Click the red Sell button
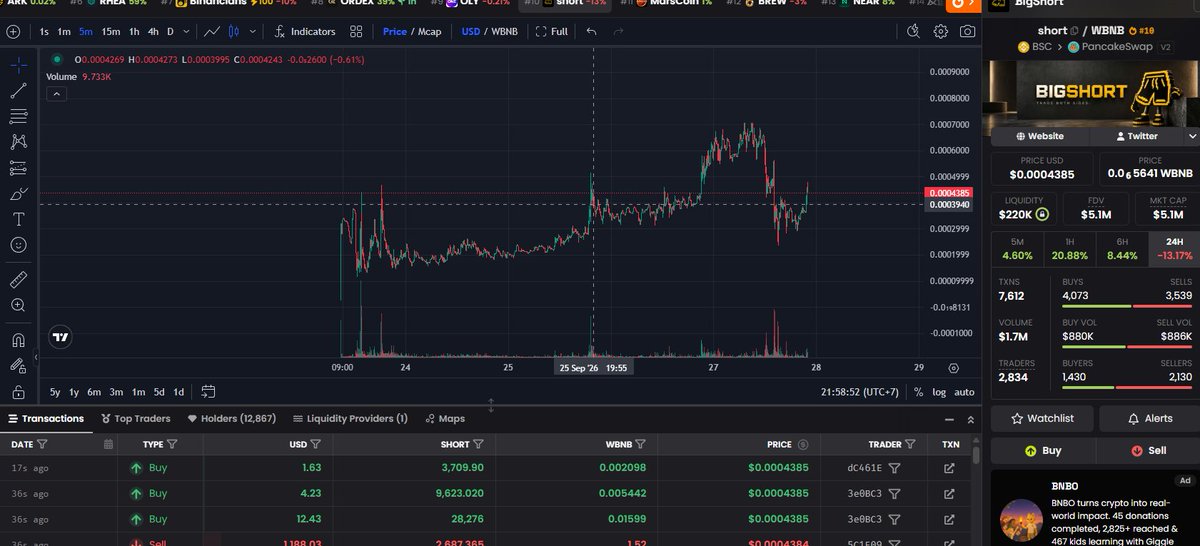 click(x=1149, y=450)
